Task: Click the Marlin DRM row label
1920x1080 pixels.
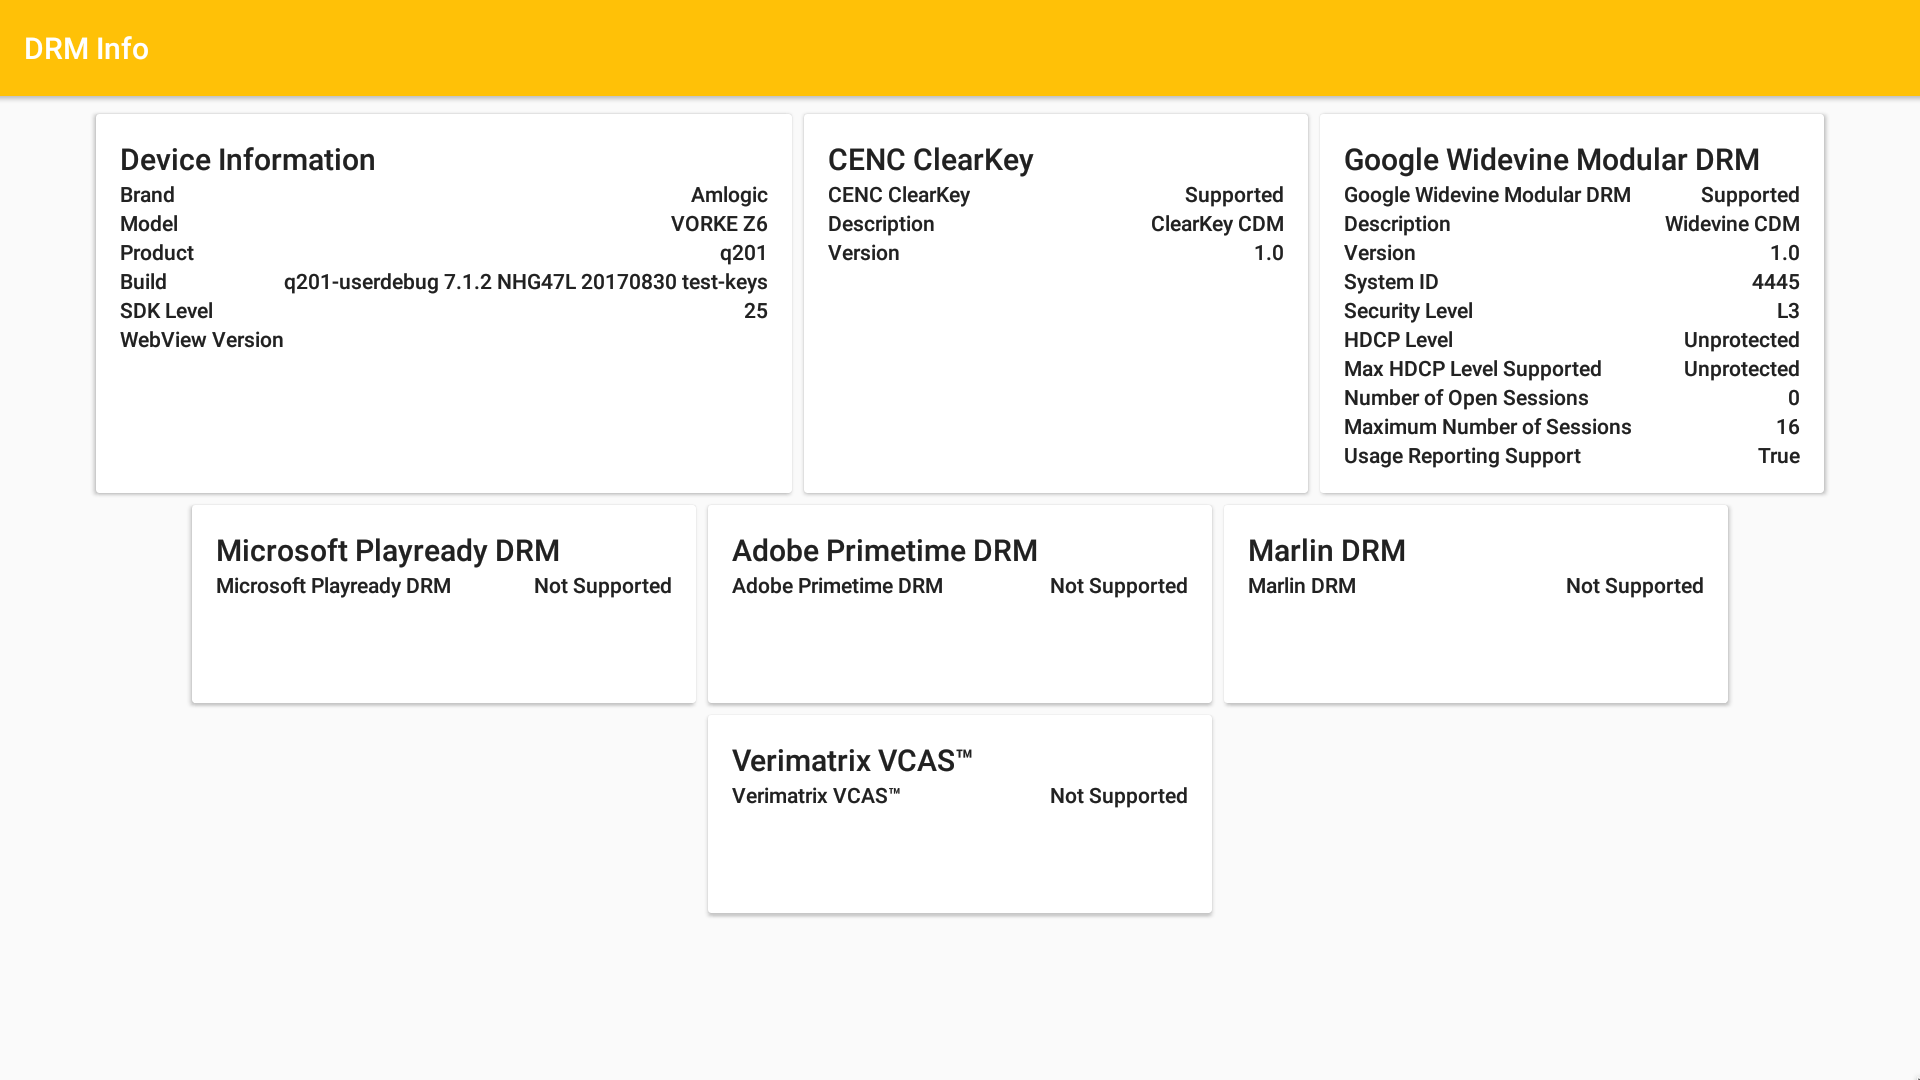Action: pyautogui.click(x=1302, y=586)
